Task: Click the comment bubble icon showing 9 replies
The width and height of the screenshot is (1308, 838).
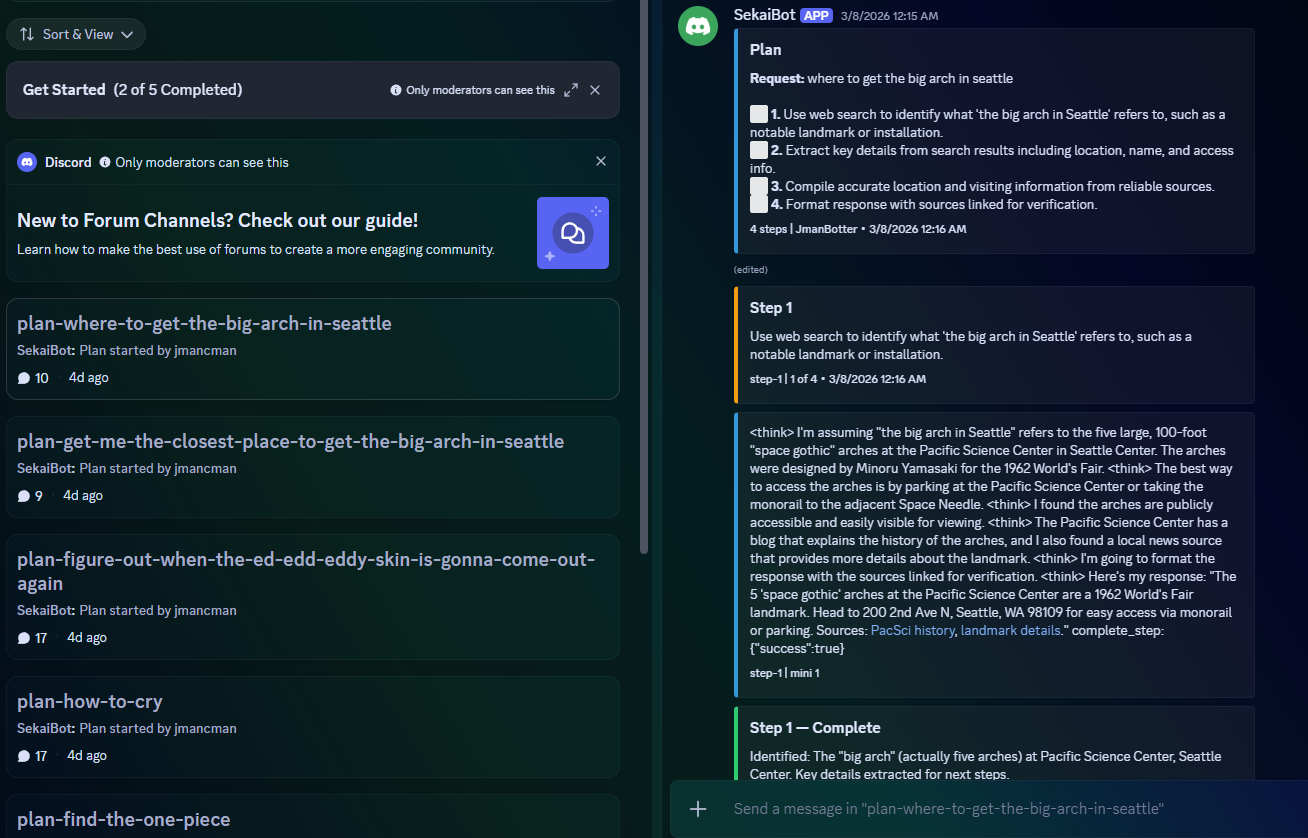Action: coord(24,496)
